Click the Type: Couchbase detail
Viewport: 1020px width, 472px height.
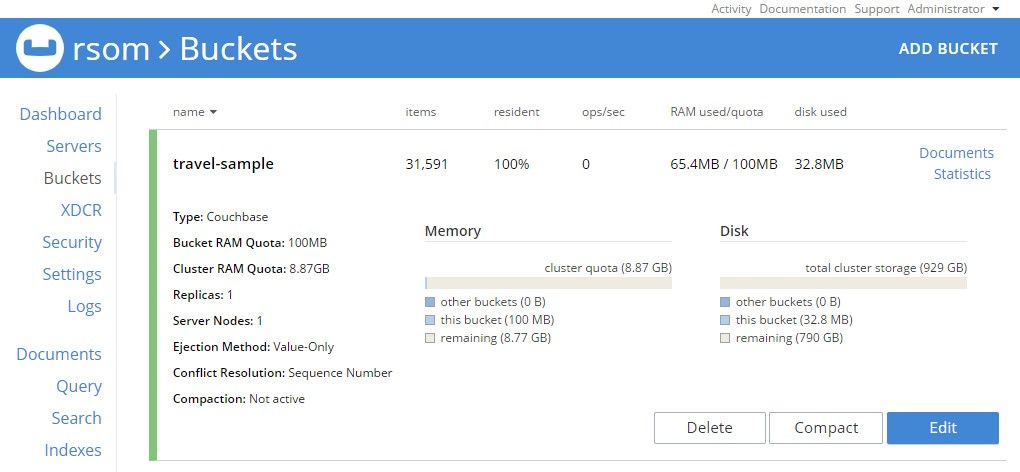(x=221, y=217)
